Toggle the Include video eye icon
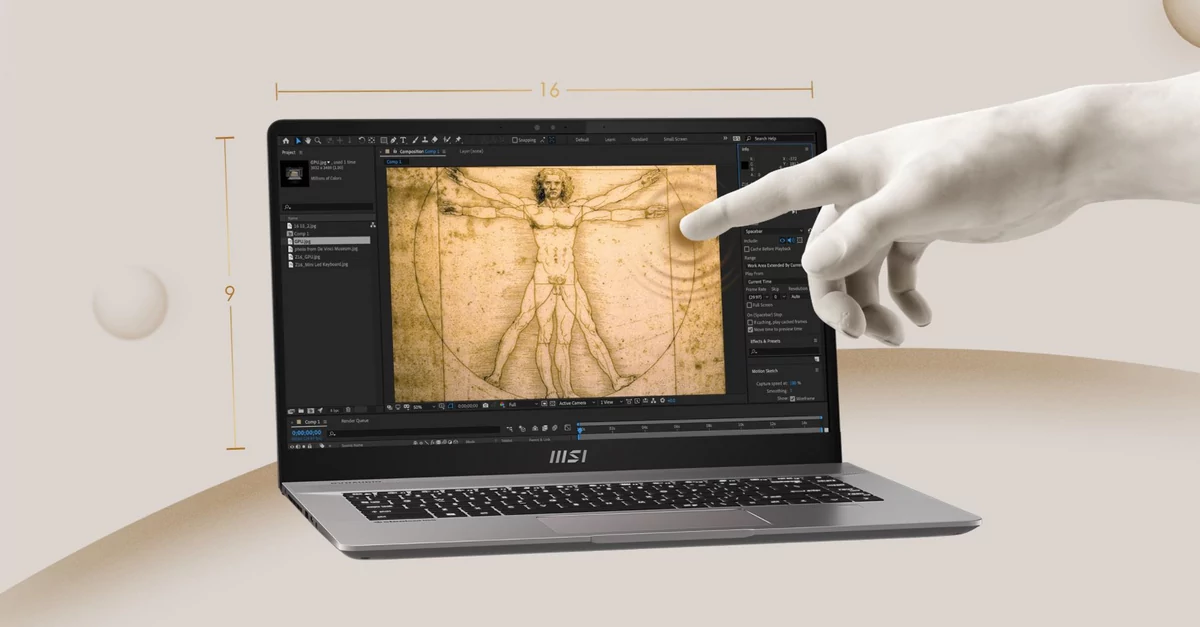 pyautogui.click(x=783, y=239)
